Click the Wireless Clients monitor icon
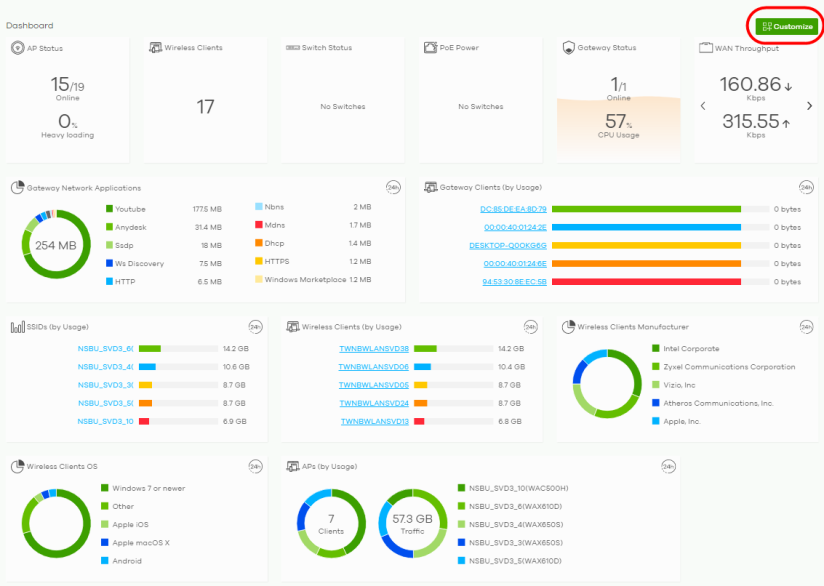Screen dimensions: 824x586 pos(155,48)
